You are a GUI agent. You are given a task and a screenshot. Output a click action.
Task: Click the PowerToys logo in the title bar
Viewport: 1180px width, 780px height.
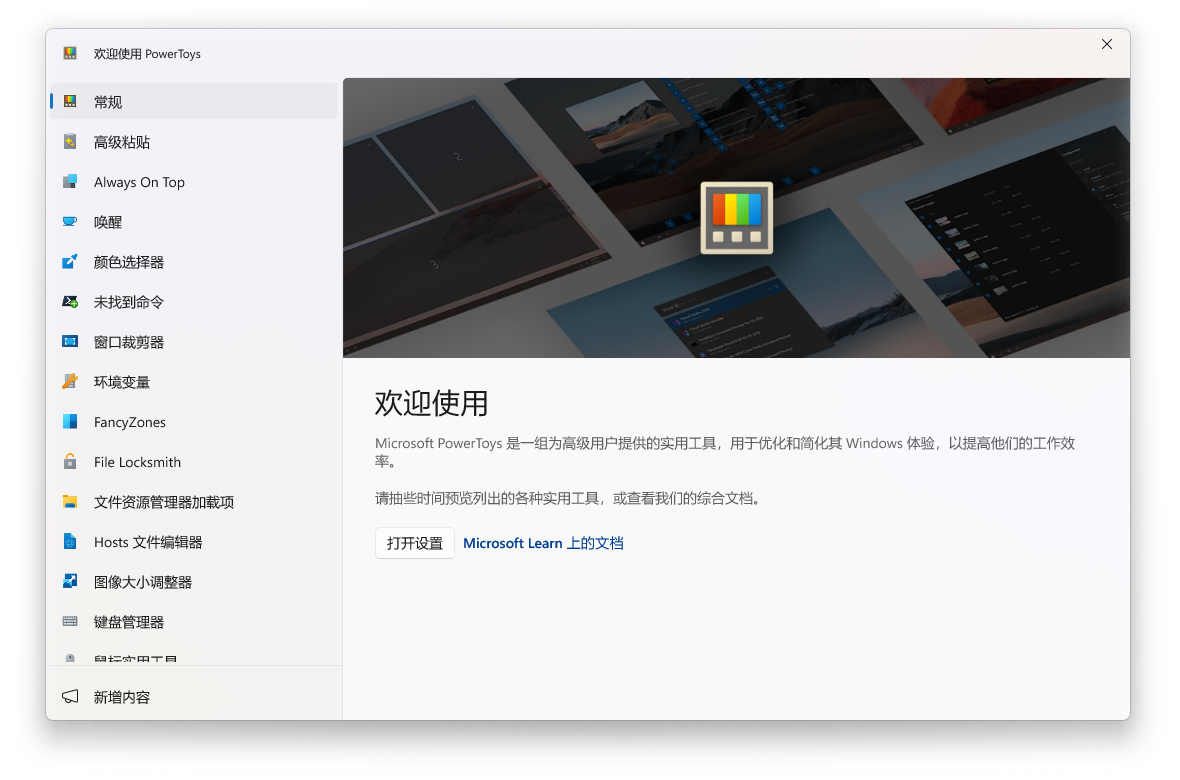[x=70, y=52]
